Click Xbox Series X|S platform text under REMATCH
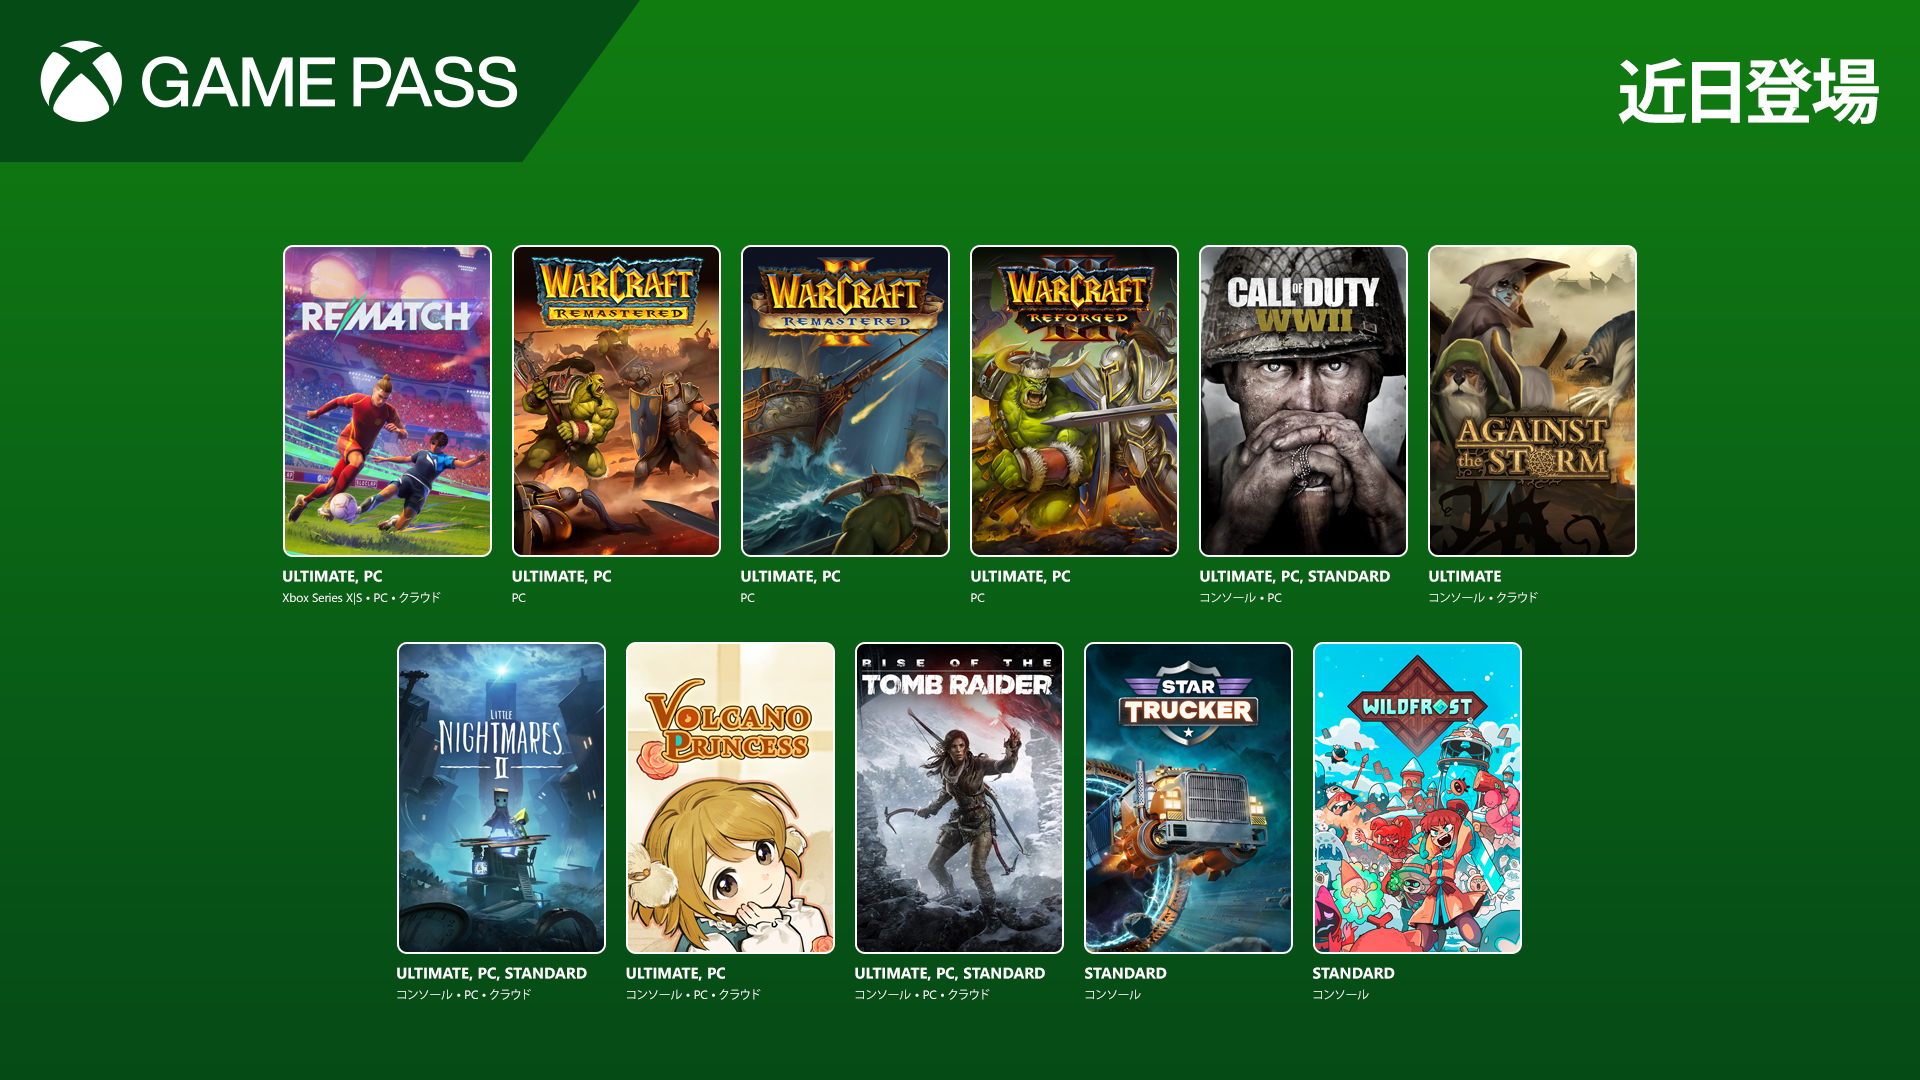 click(322, 598)
